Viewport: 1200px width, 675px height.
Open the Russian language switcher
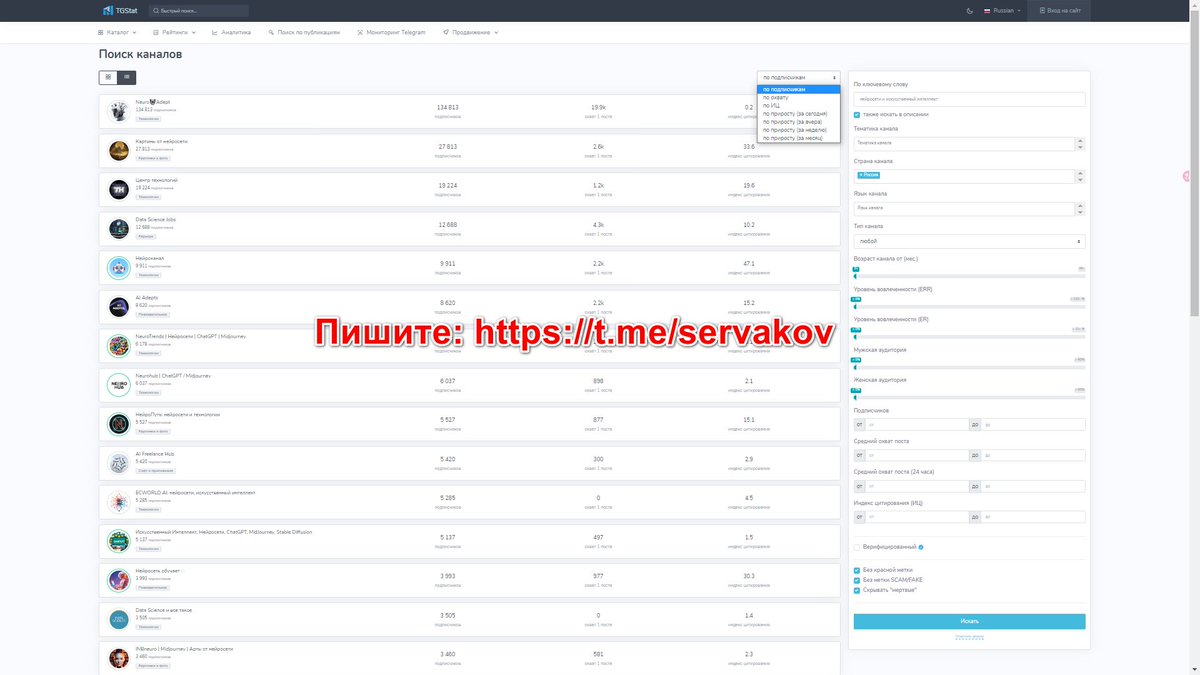tap(1002, 11)
